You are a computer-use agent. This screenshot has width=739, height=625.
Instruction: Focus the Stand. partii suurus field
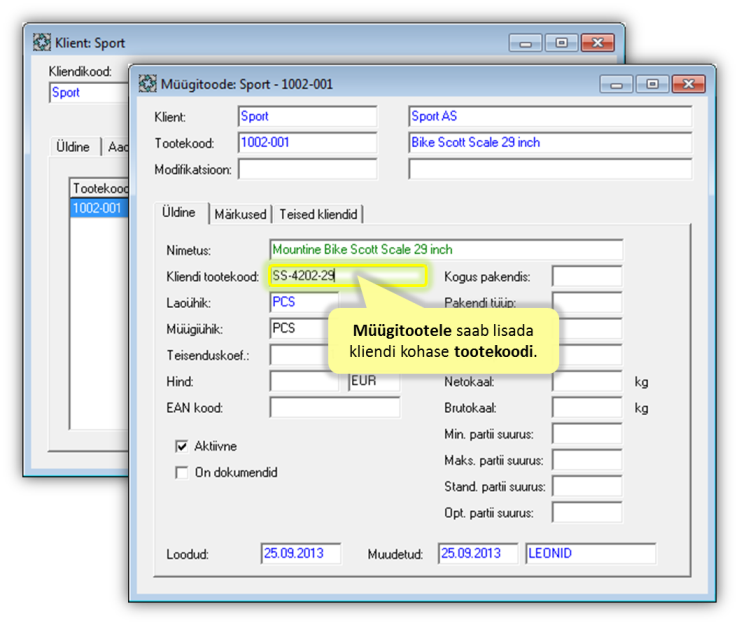tap(587, 486)
